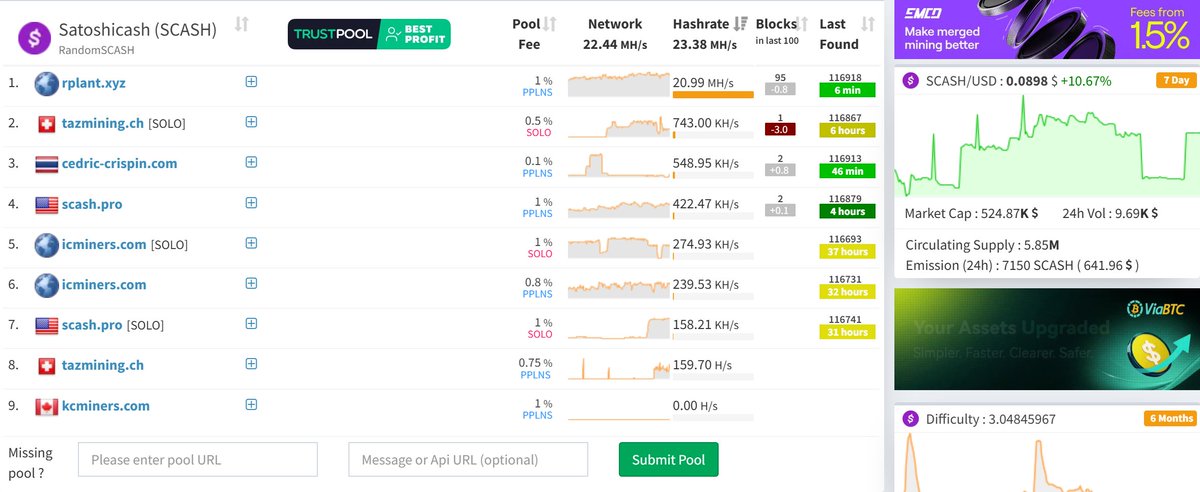Viewport: 1200px width, 492px height.
Task: Click the Swiss flag on tazmining.ch row 8
Action: [x=46, y=366]
